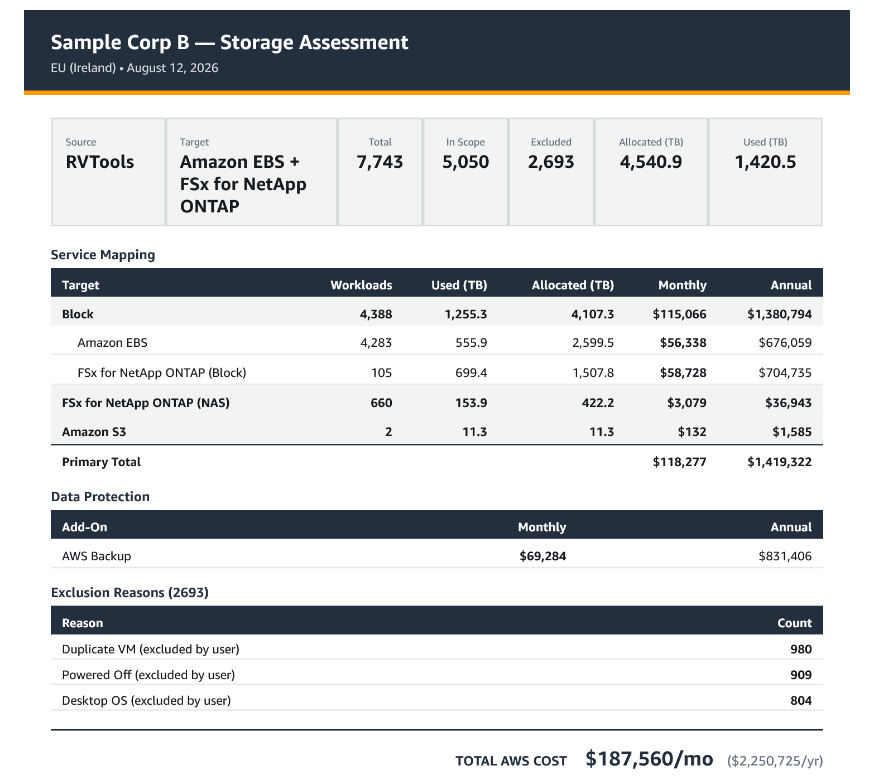
Task: Click the FSx for NetApp ONTAP (NAS) row label
Action: pyautogui.click(x=146, y=403)
